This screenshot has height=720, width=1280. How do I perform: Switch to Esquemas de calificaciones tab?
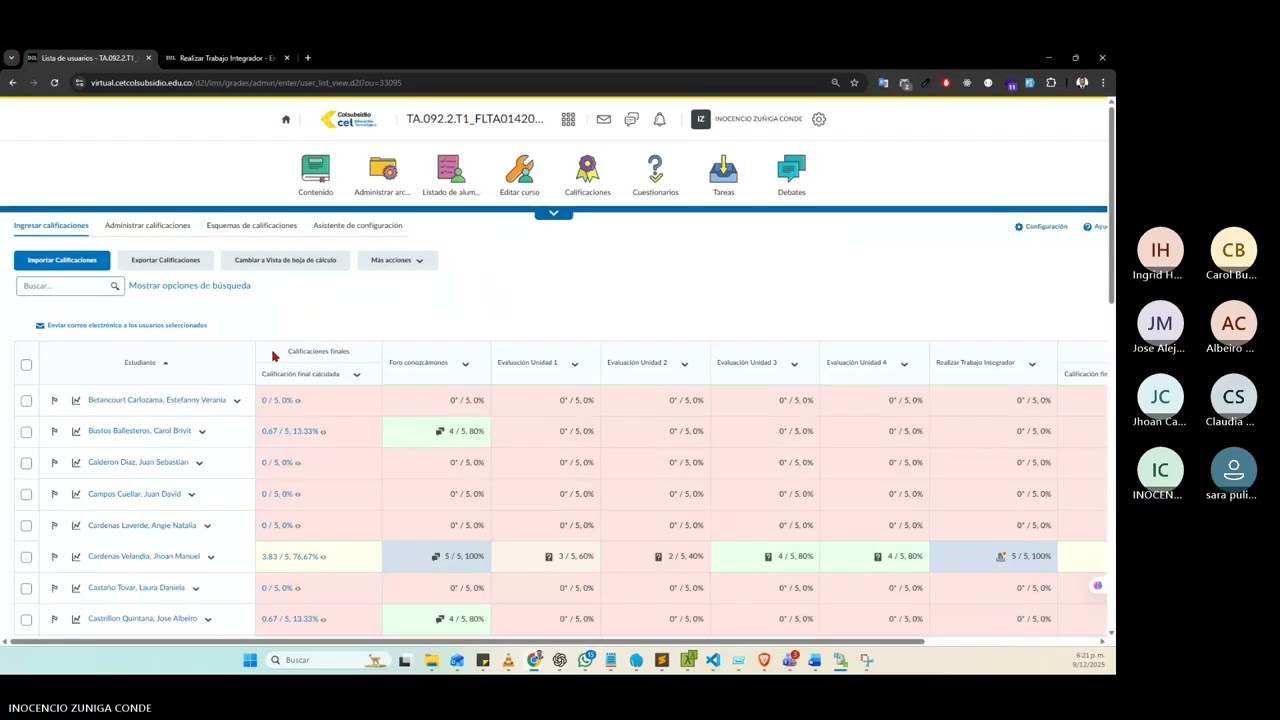point(252,225)
